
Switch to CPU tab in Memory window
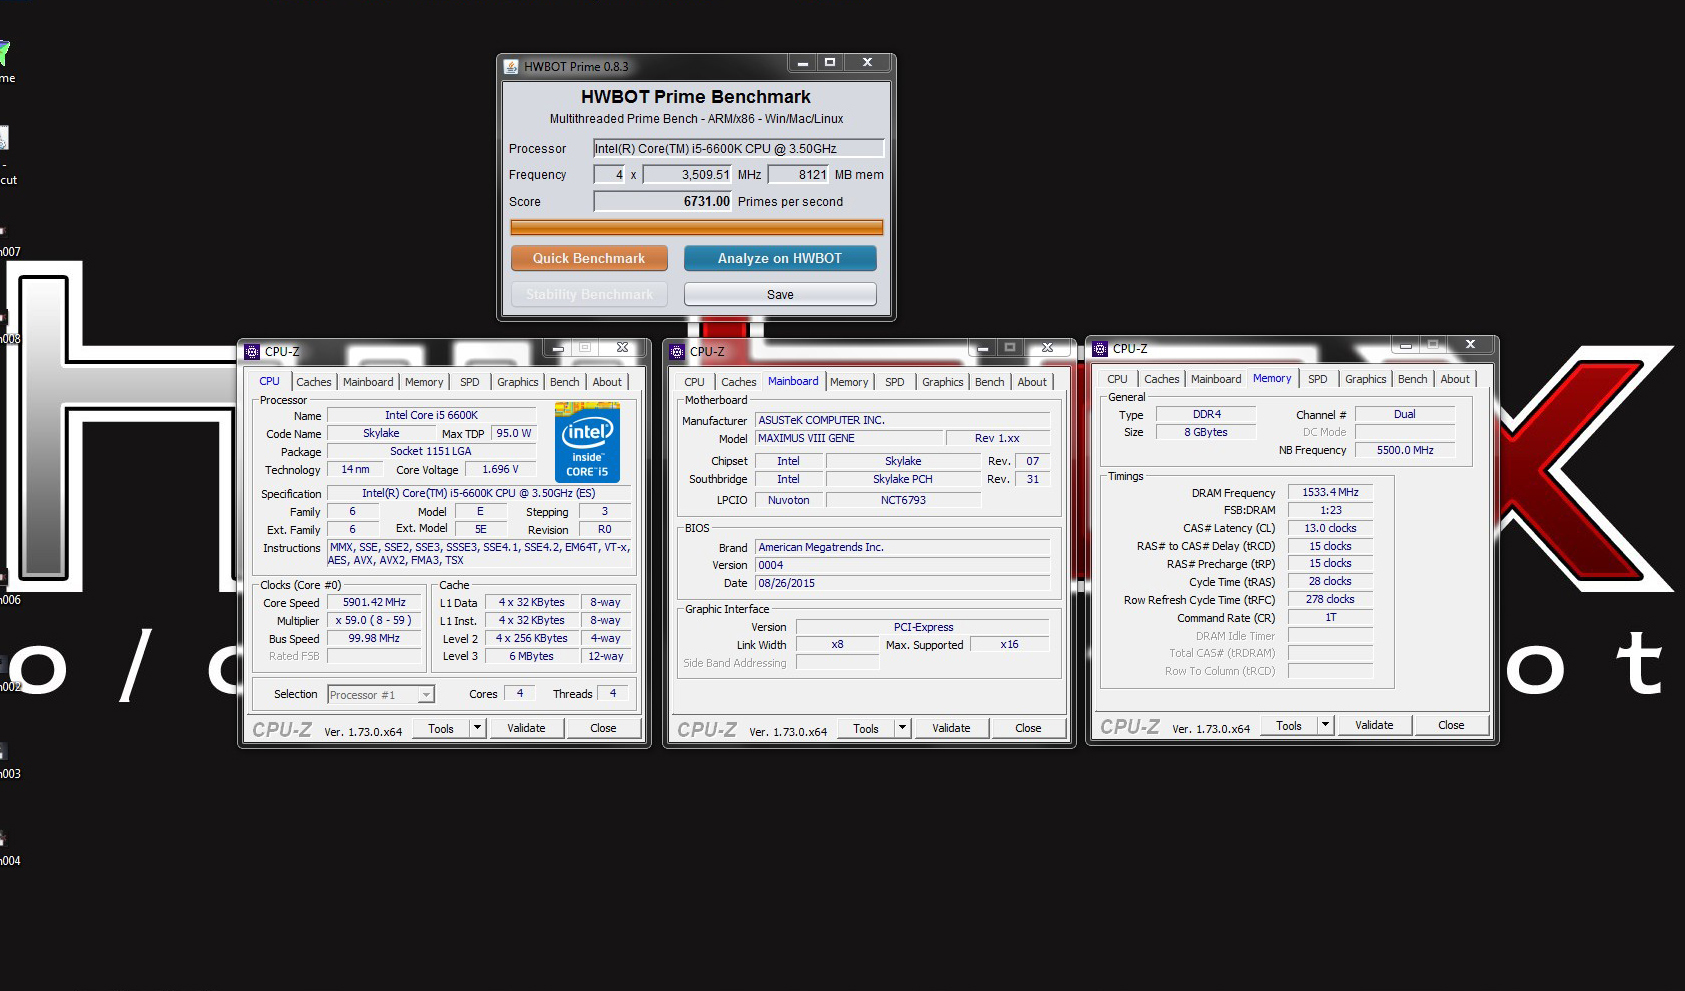[x=1118, y=379]
